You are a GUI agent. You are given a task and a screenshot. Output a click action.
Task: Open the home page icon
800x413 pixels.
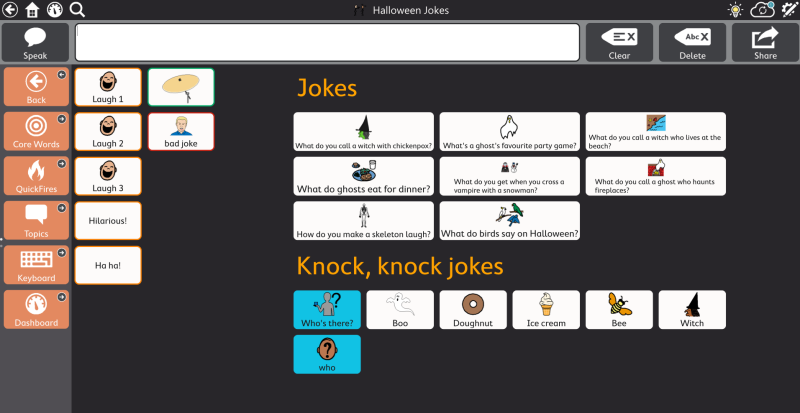tap(32, 10)
